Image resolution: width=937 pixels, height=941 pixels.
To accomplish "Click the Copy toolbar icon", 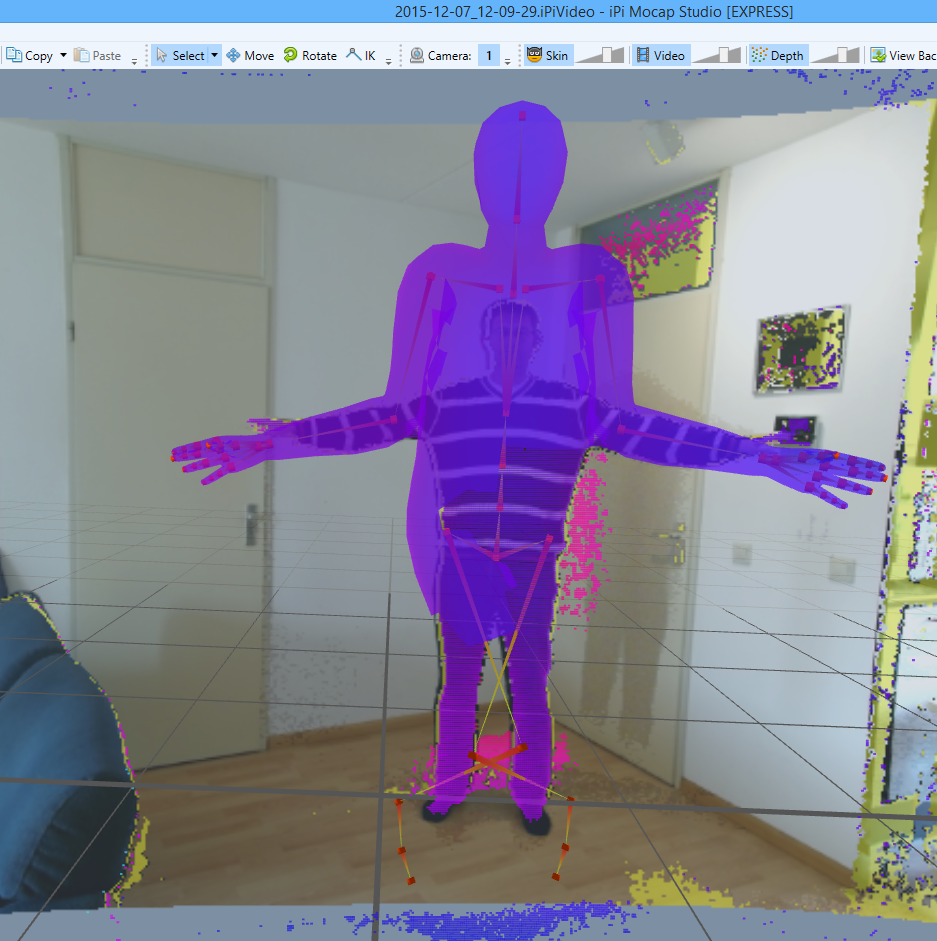I will (14, 55).
